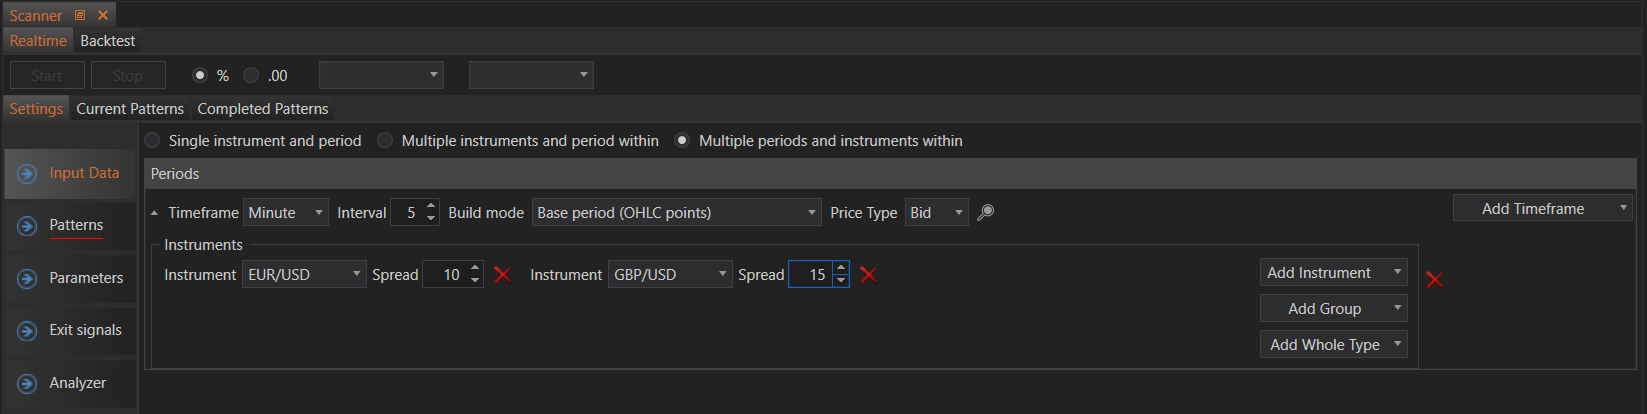Remove the EUR/USD instrument with red X
The height and width of the screenshot is (414, 1647).
pos(502,275)
